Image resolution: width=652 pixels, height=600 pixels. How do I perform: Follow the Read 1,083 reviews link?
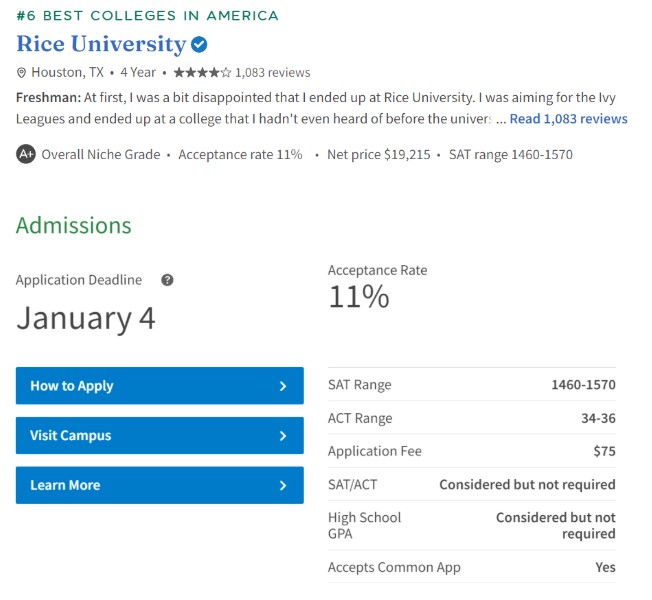pos(568,119)
